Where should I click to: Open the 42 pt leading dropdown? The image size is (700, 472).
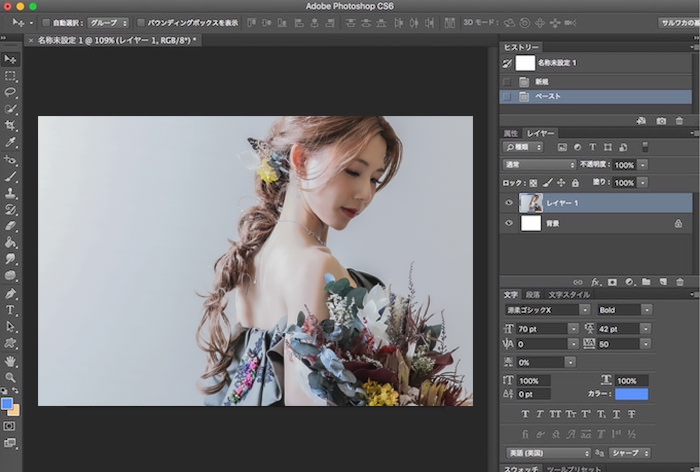646,329
